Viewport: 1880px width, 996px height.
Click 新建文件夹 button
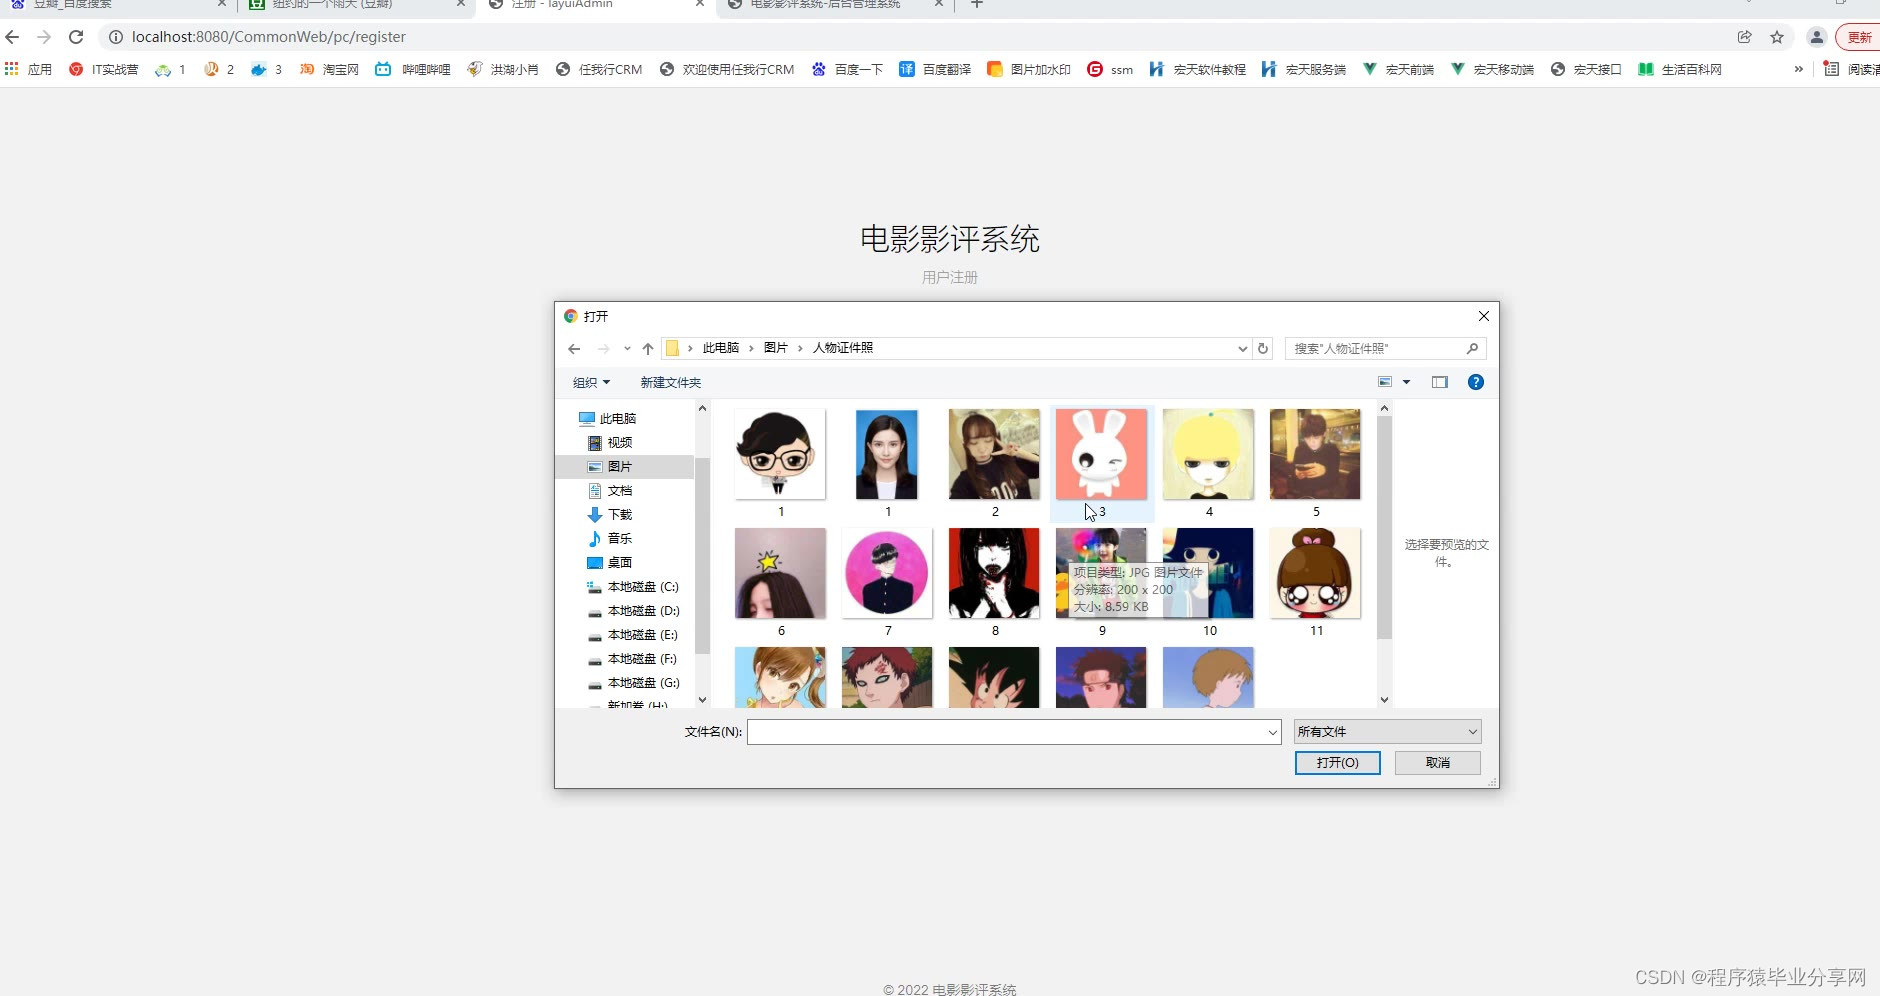tap(671, 382)
